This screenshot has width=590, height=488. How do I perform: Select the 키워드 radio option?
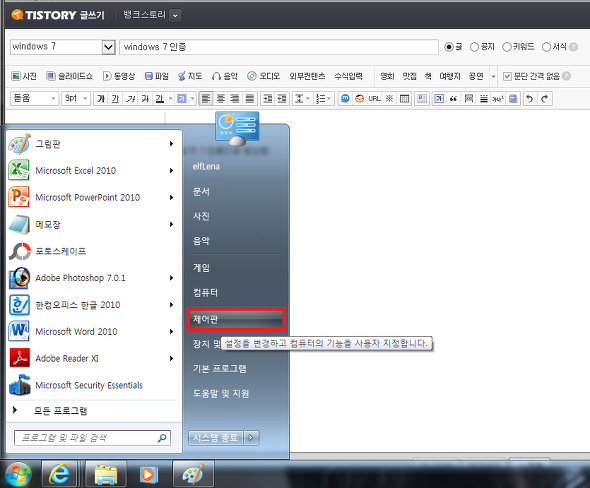pos(507,47)
